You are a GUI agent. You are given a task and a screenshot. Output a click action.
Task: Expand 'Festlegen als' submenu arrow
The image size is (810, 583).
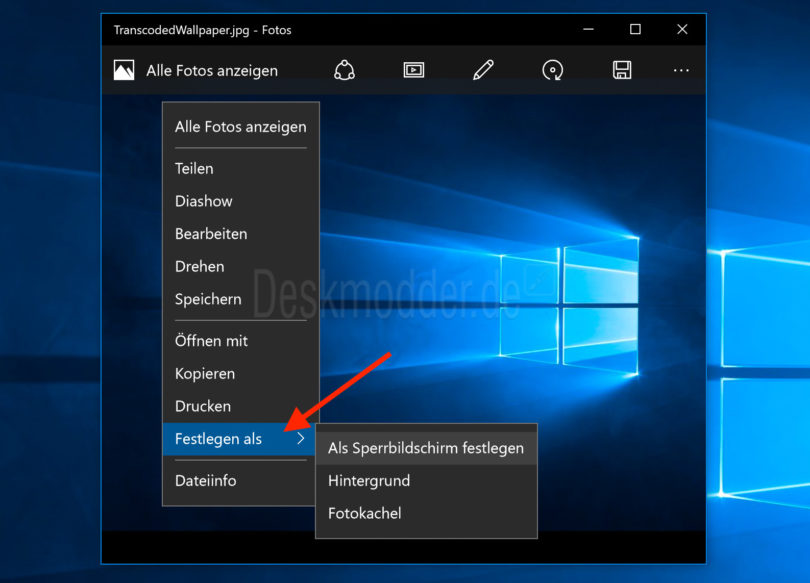point(300,439)
